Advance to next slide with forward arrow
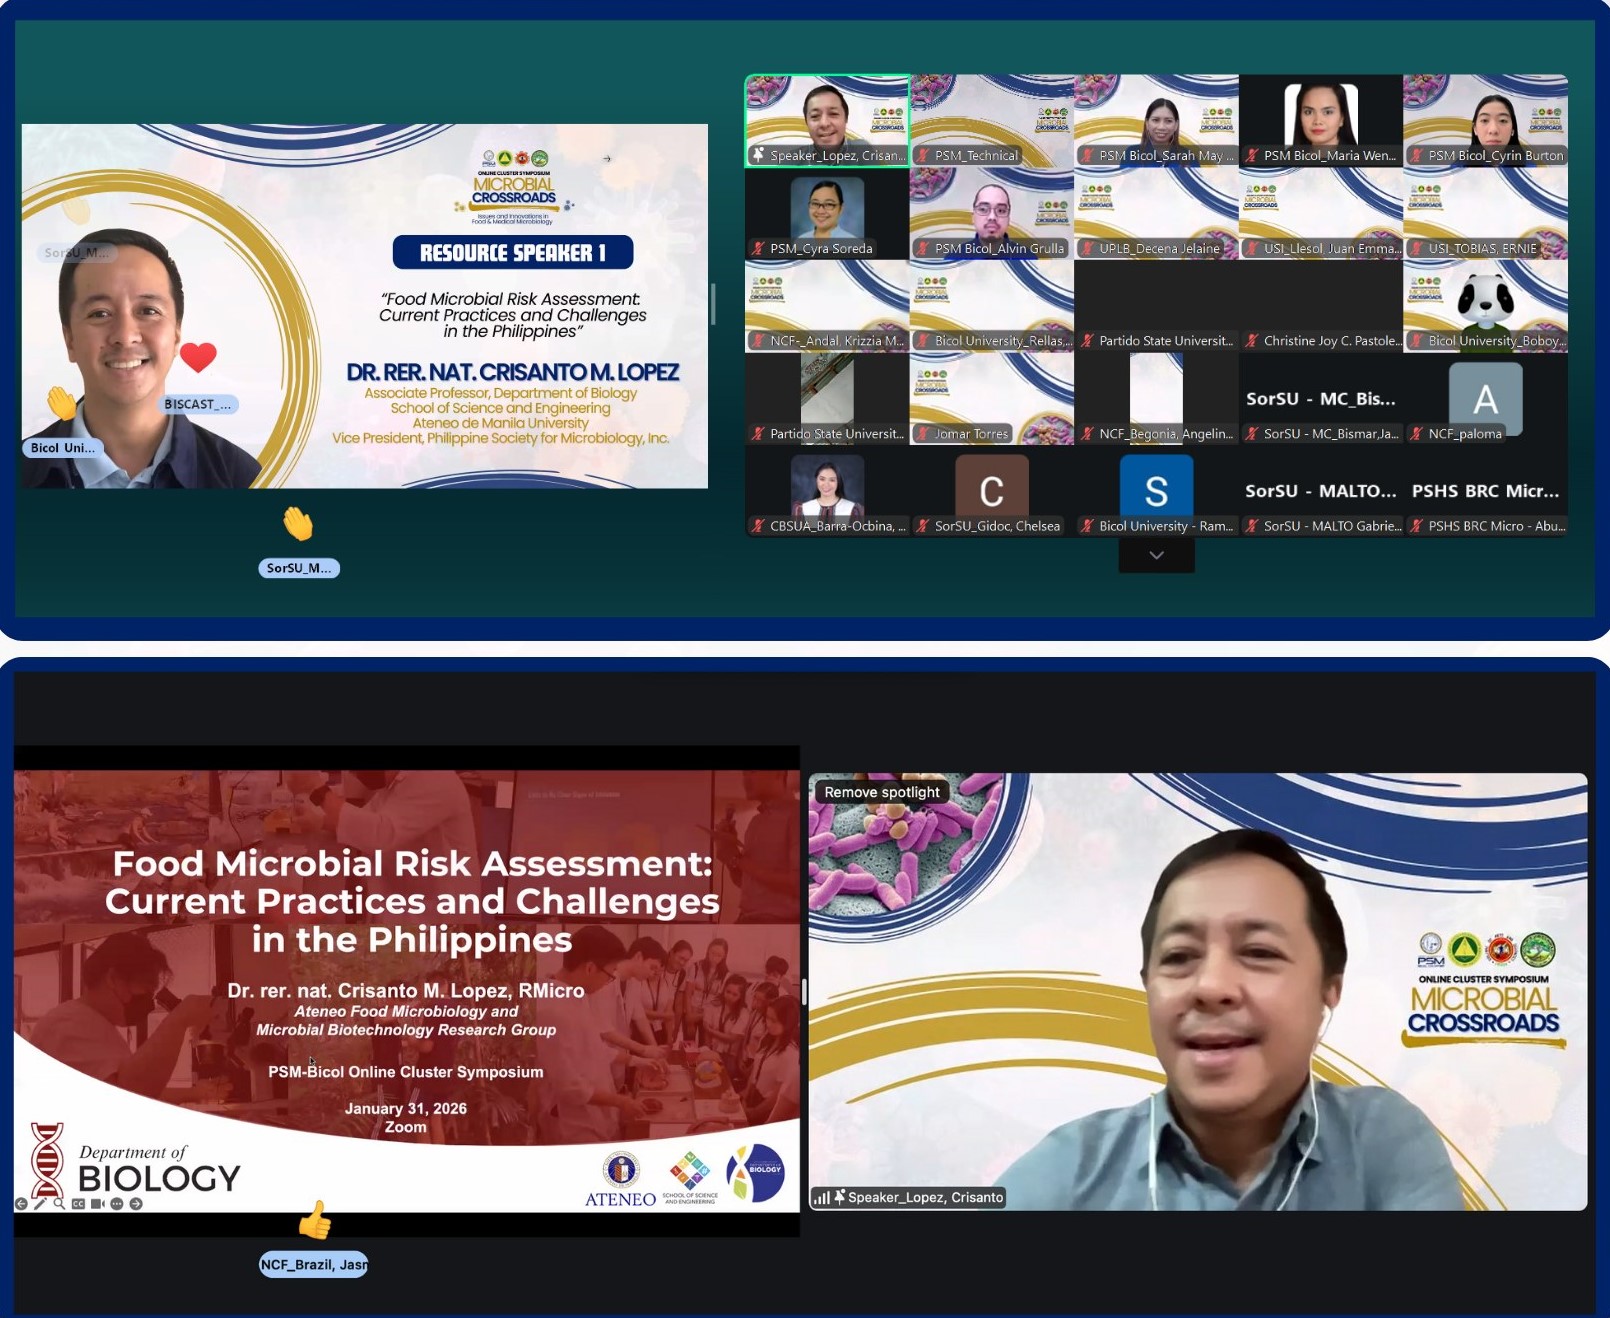 136,1204
